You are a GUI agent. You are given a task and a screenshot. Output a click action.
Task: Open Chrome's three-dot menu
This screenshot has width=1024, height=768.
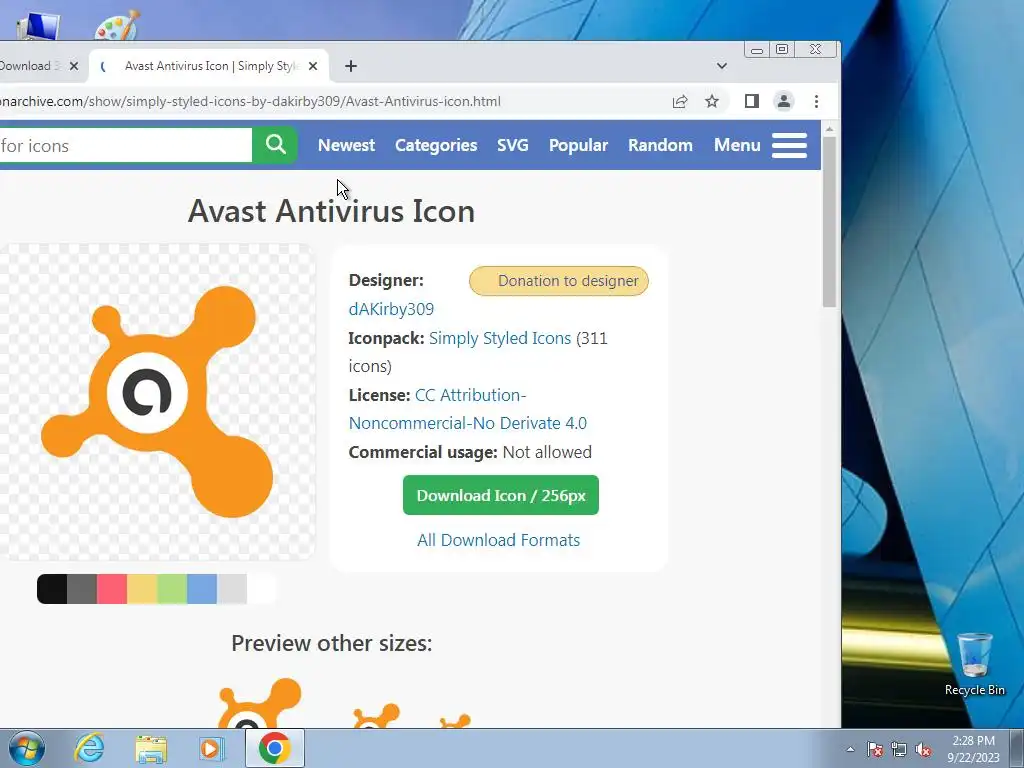816,101
